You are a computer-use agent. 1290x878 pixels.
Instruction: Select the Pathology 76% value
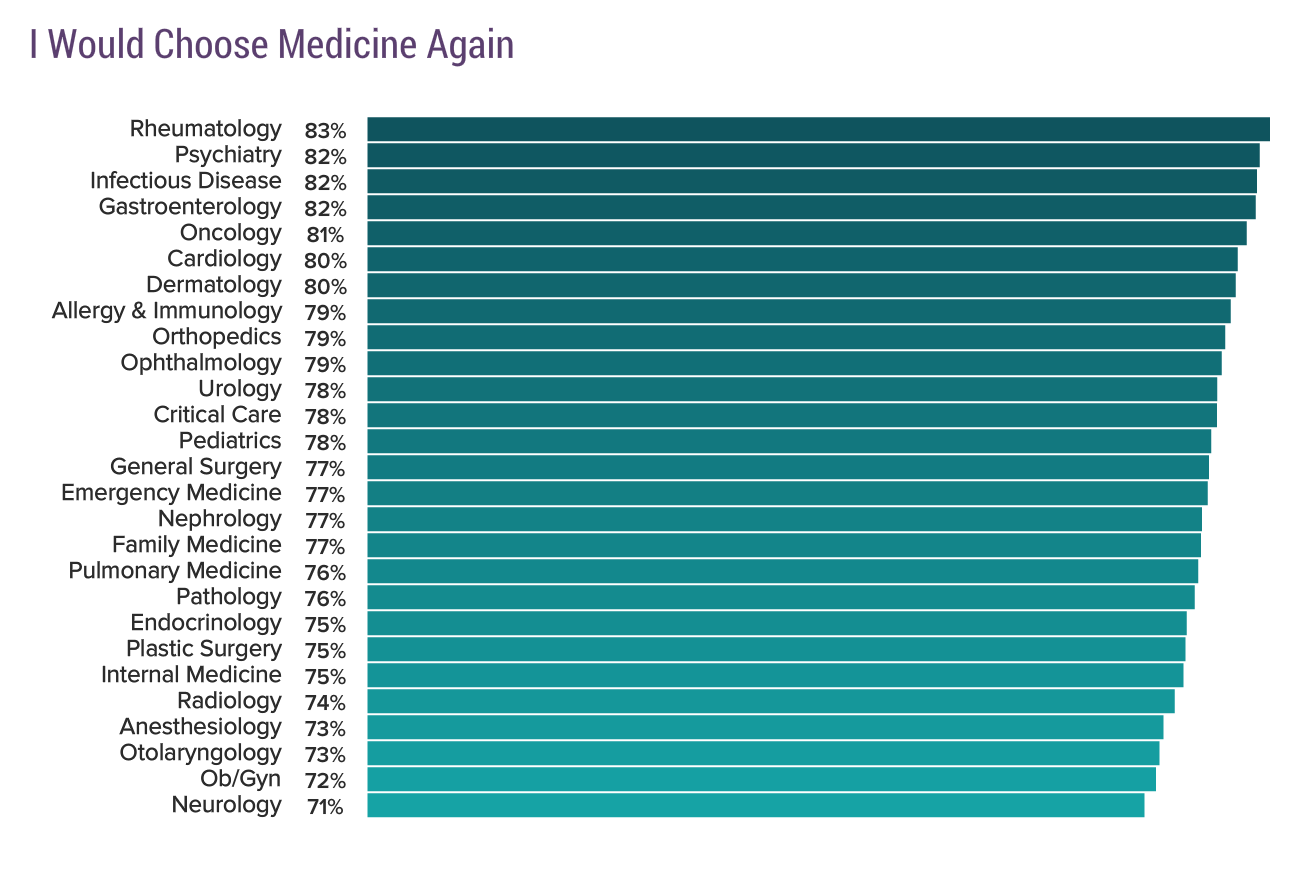(325, 599)
